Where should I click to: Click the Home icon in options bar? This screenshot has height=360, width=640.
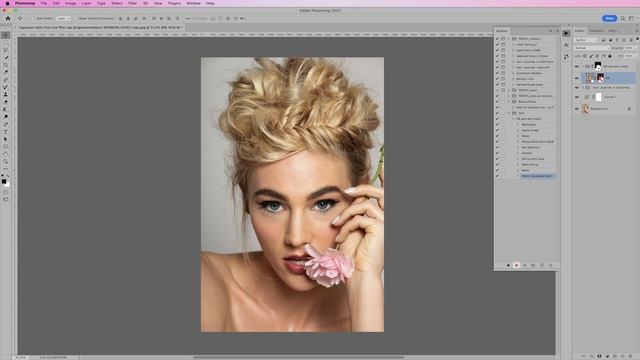[x=8, y=18]
